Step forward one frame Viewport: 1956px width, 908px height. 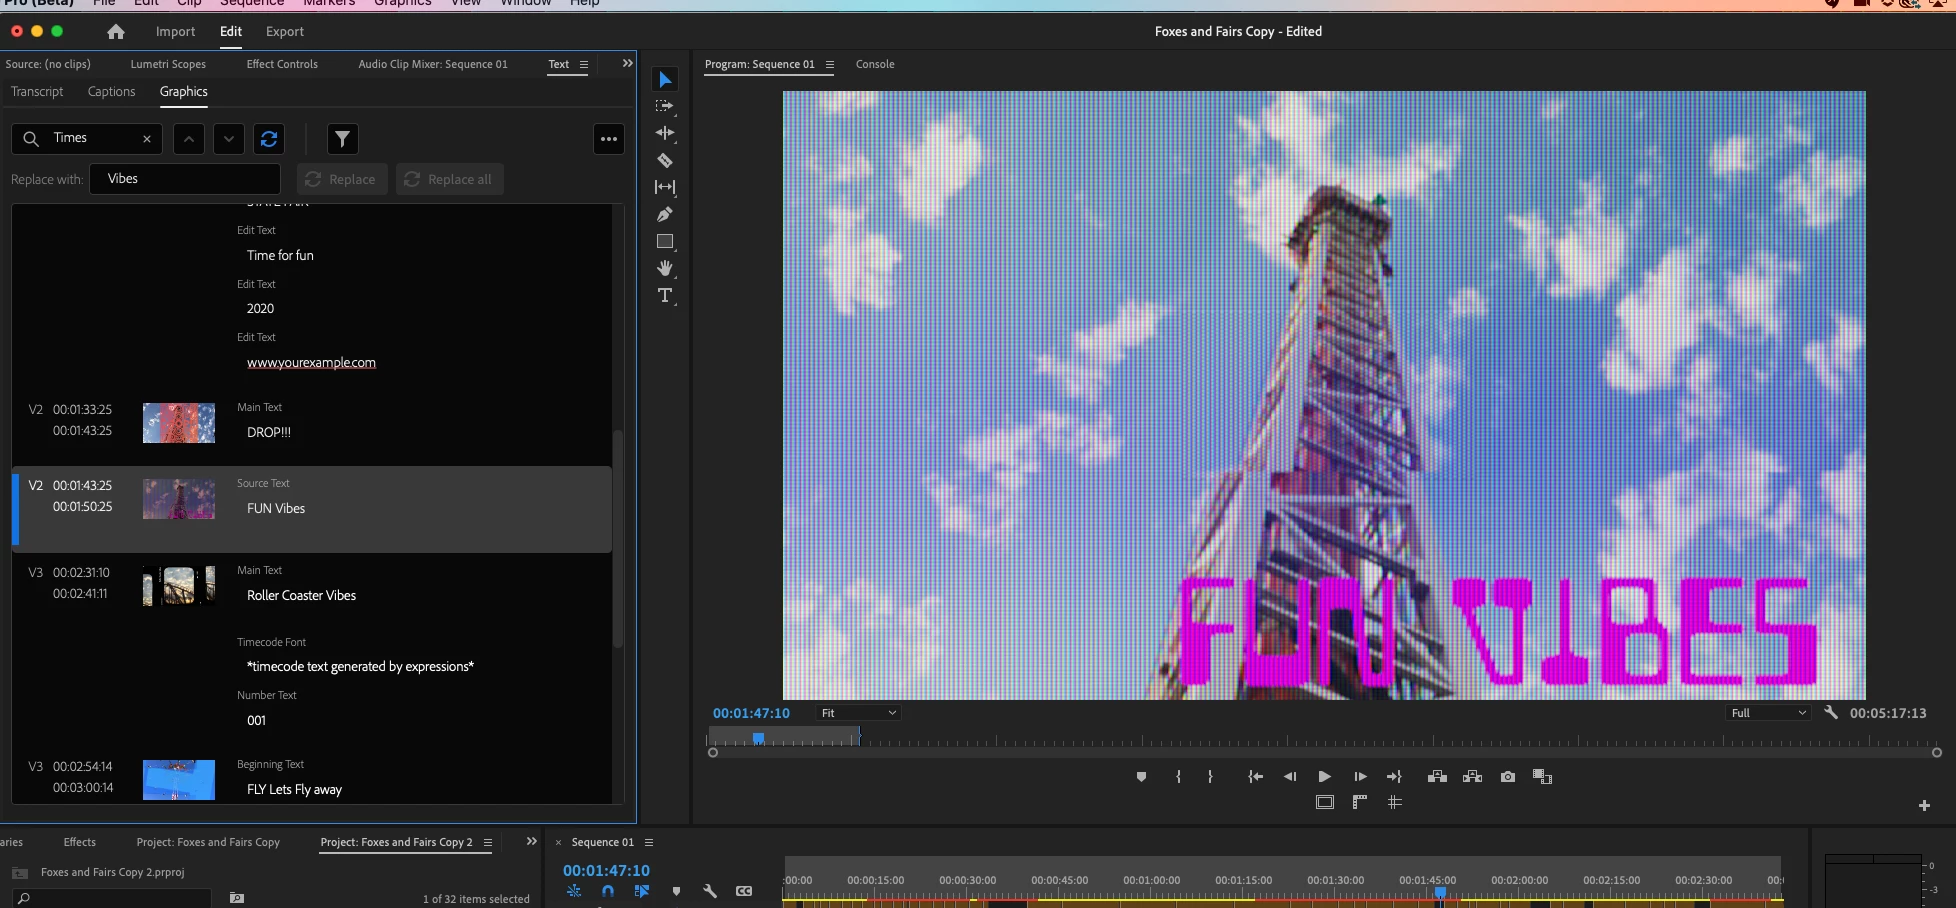1360,777
